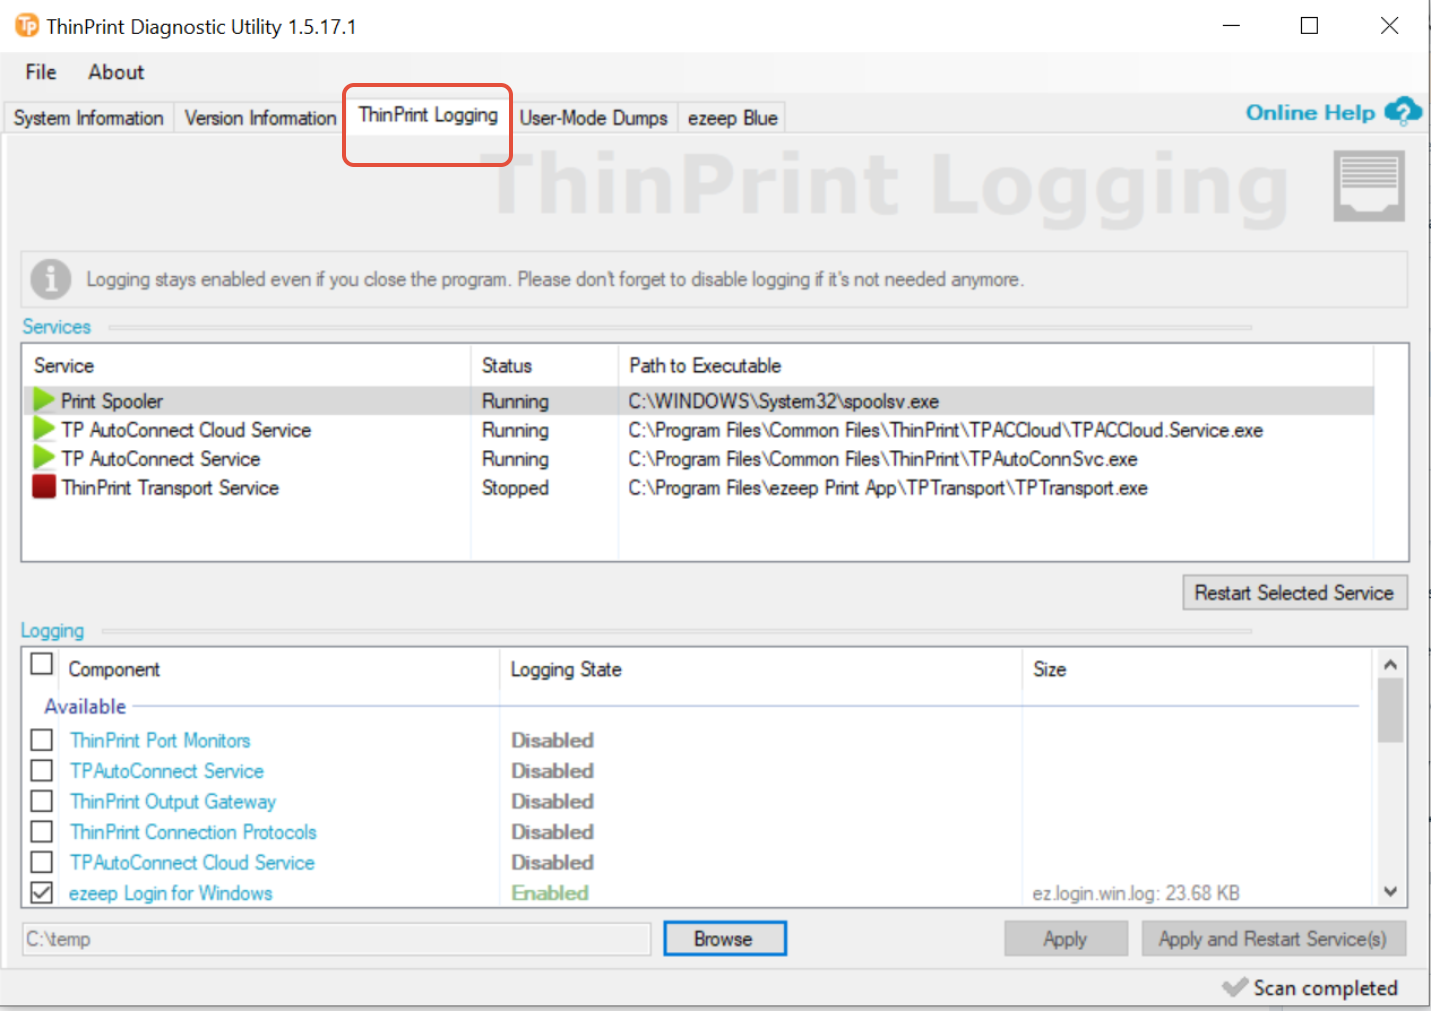1431x1011 pixels.
Task: Click the ThinPrint Output Gateway link
Action: point(173,801)
